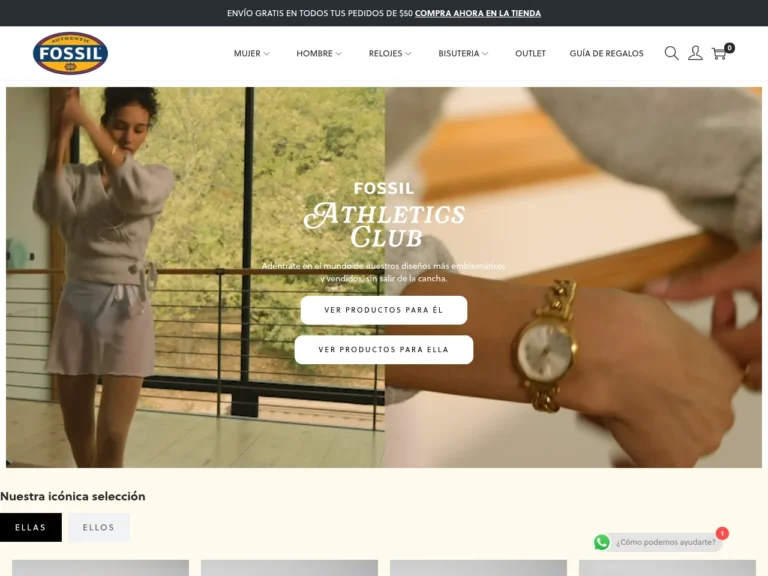Expand the BISUTERIA dropdown menu

[x=463, y=53]
